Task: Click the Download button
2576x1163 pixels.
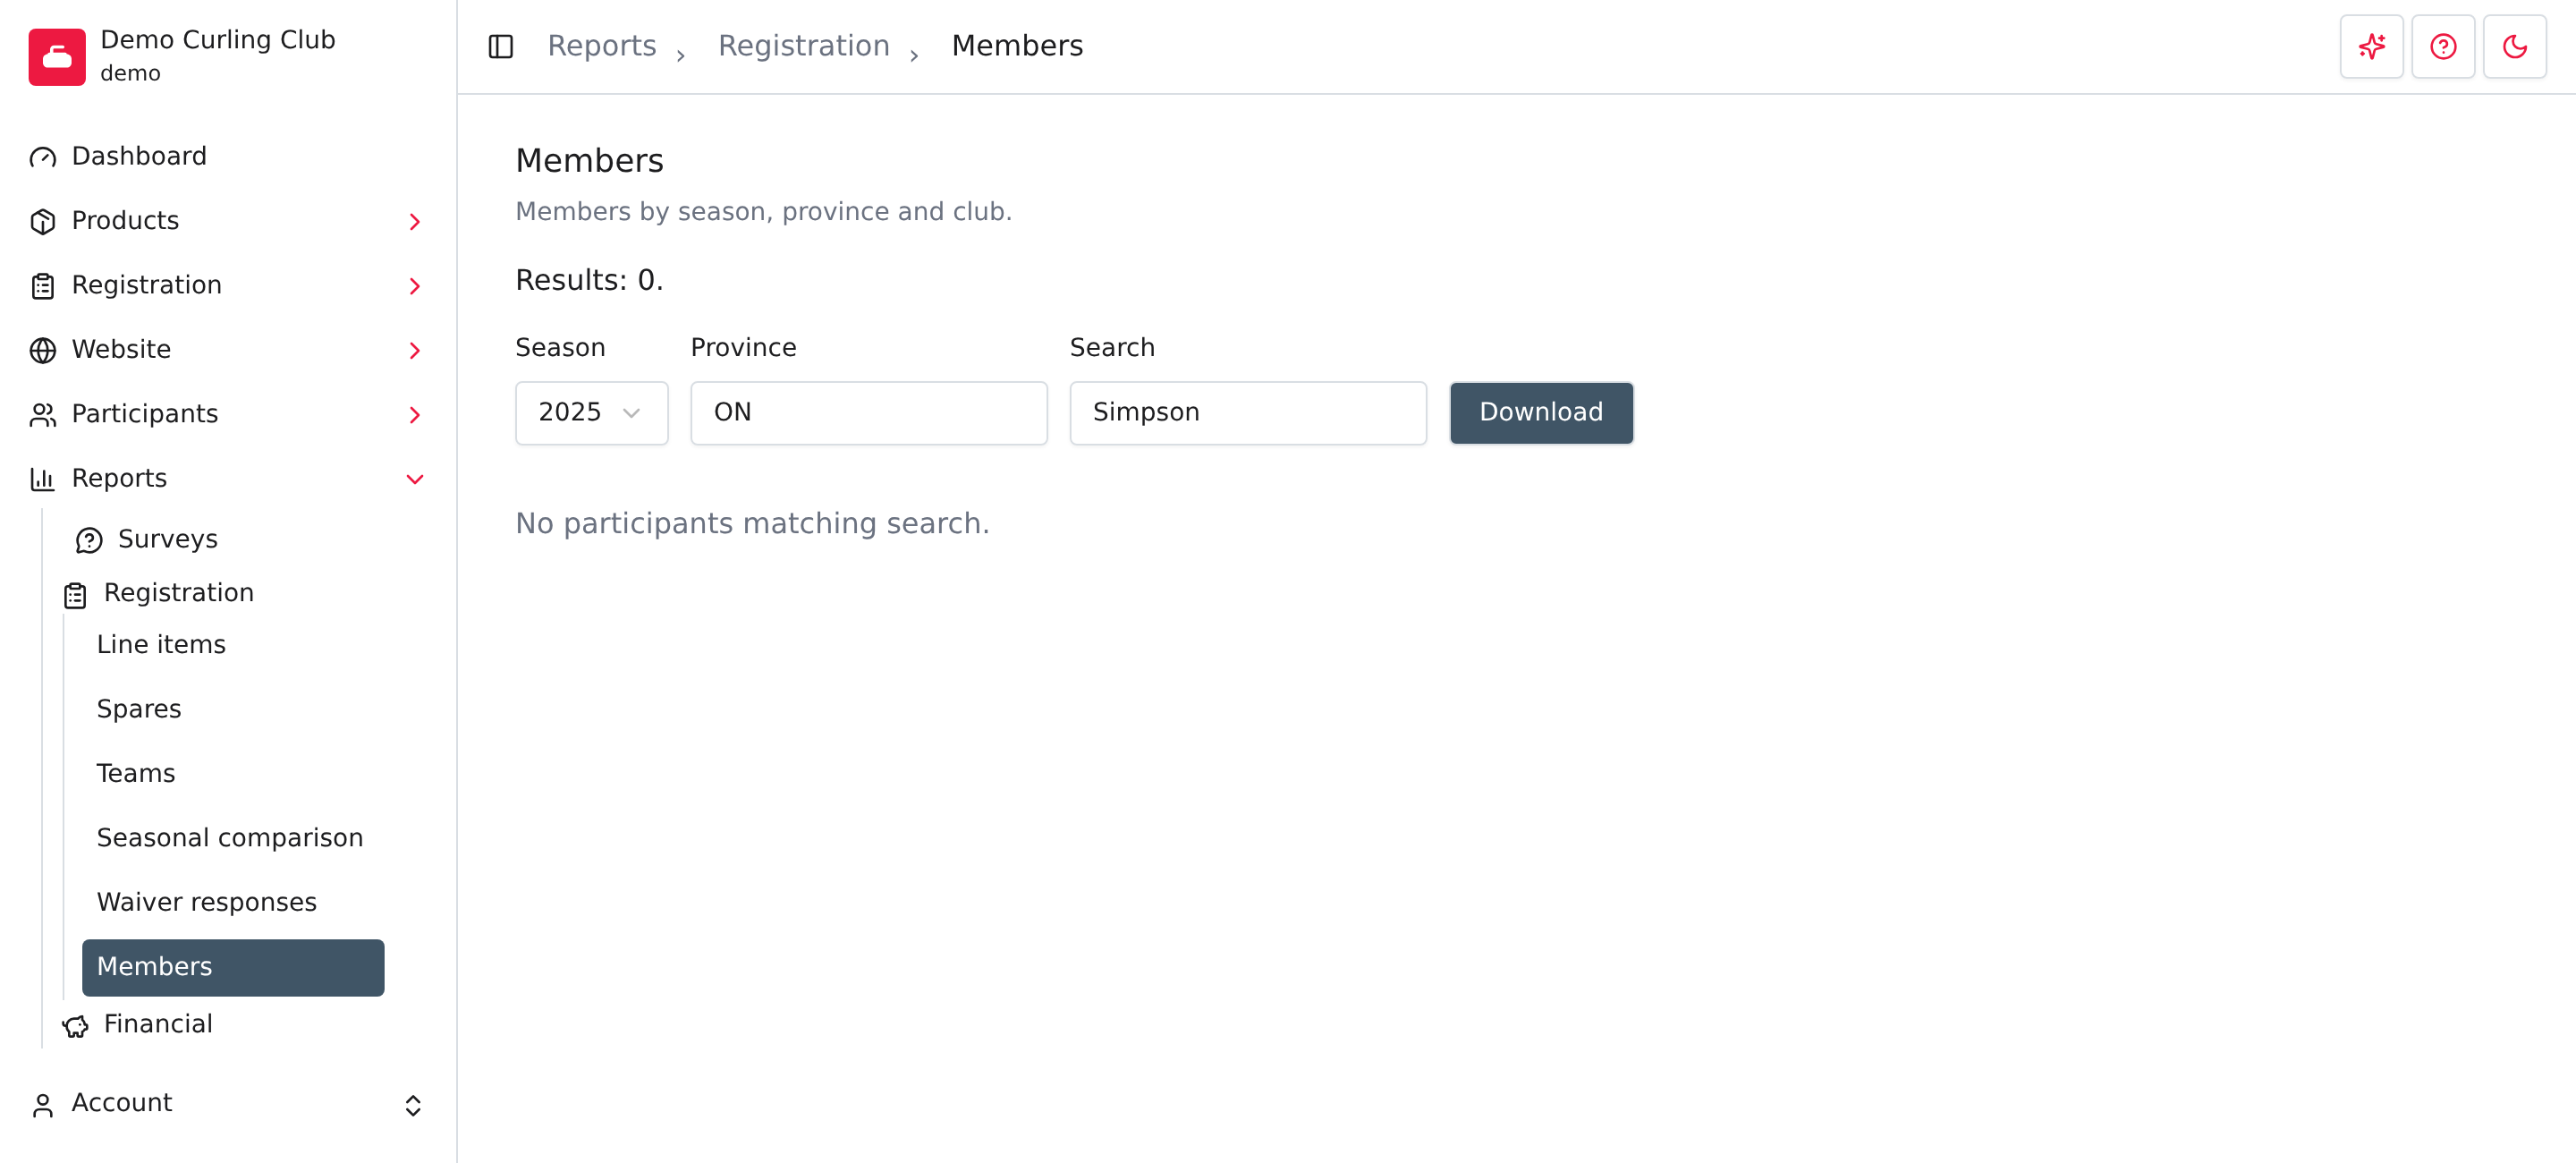Action: [1541, 413]
